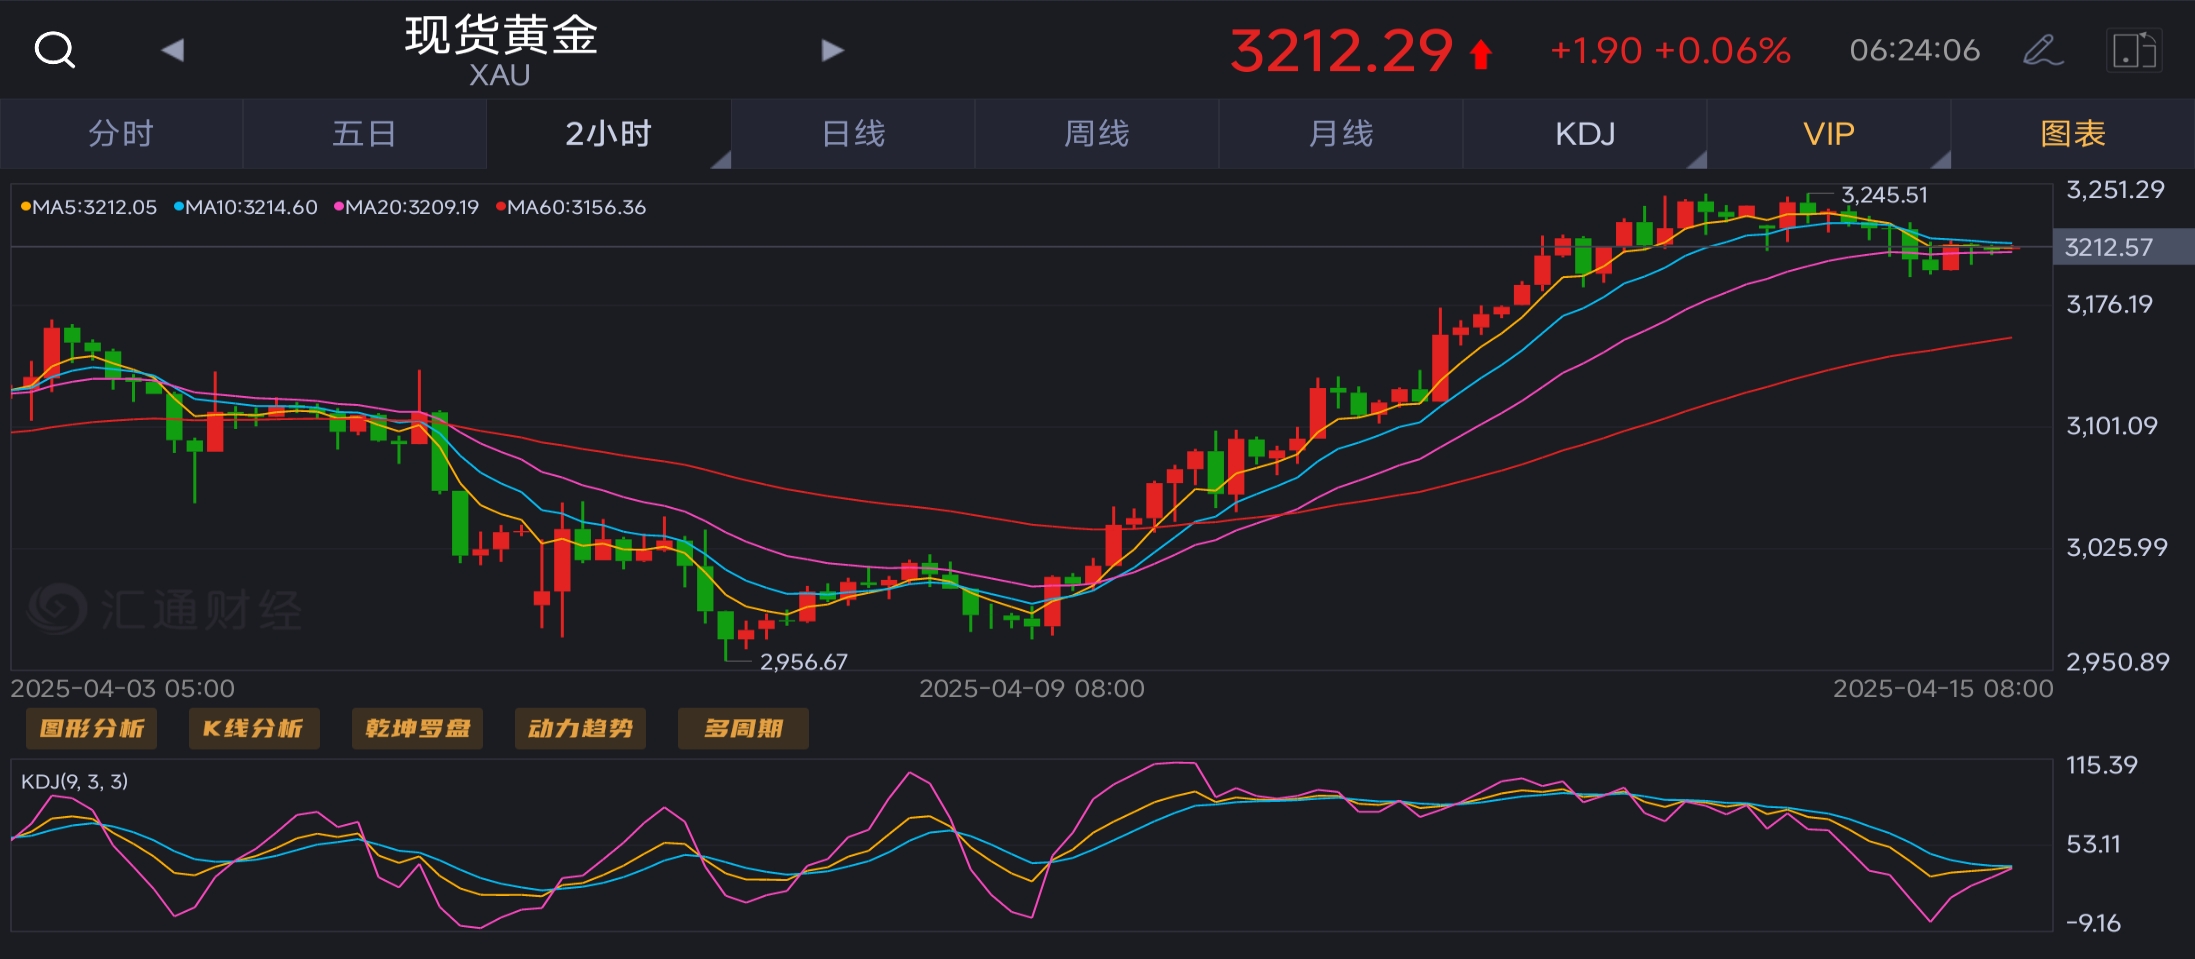Click the 多周期 button
The height and width of the screenshot is (959, 2195).
click(x=743, y=728)
